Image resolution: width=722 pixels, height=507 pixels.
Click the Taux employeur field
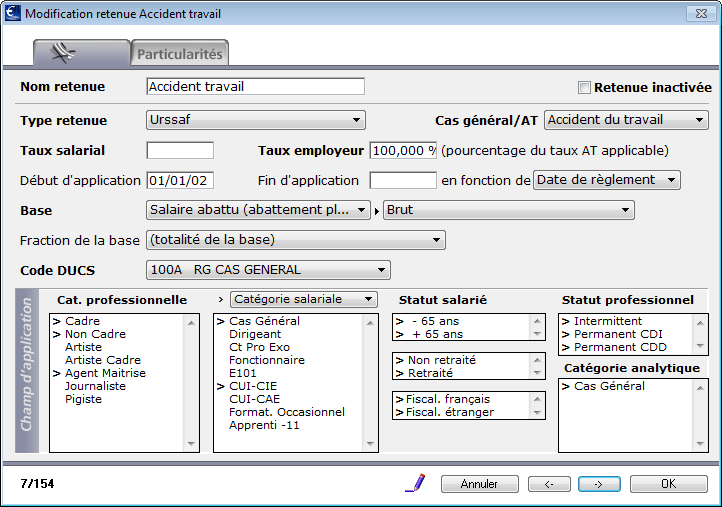403,150
